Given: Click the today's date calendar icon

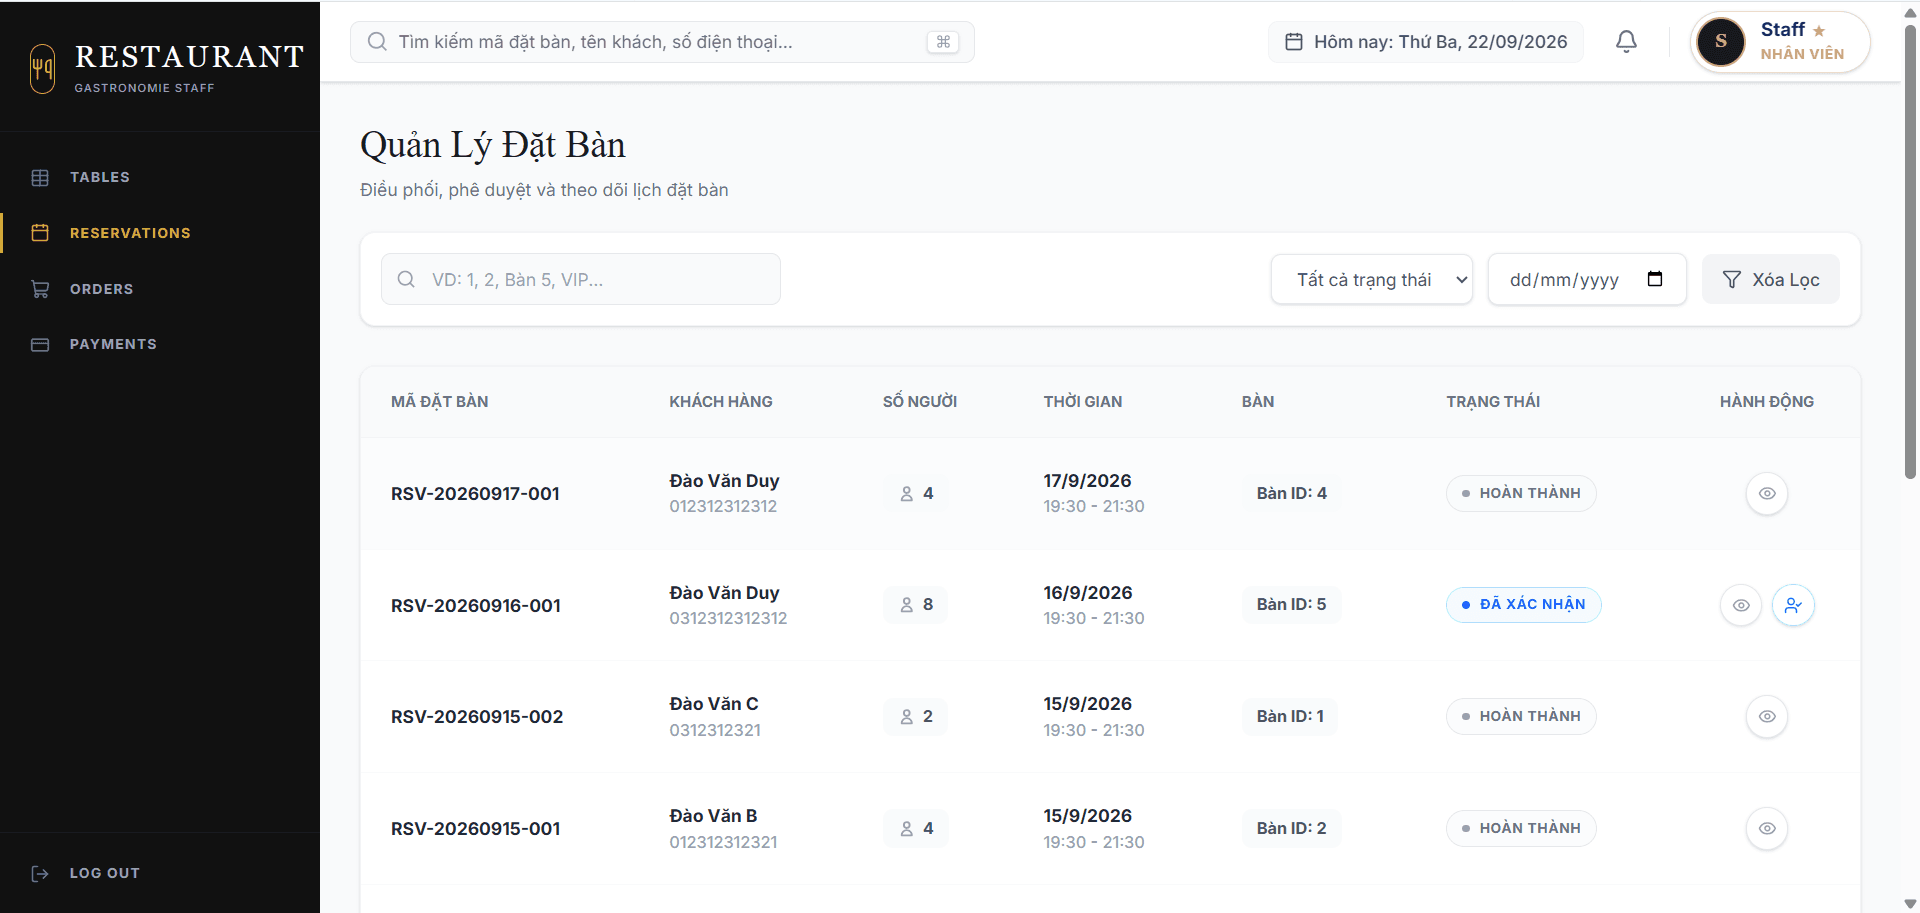Looking at the screenshot, I should pos(1293,42).
